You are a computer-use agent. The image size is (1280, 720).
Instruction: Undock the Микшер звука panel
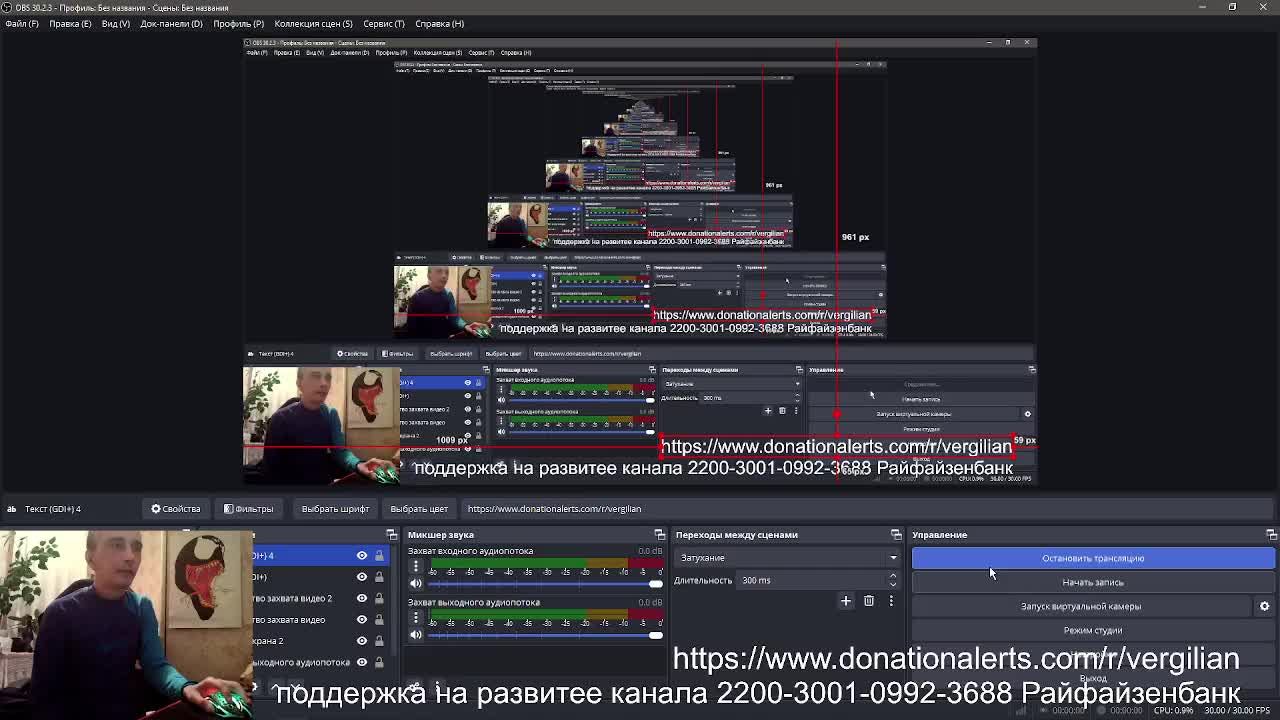[659, 535]
